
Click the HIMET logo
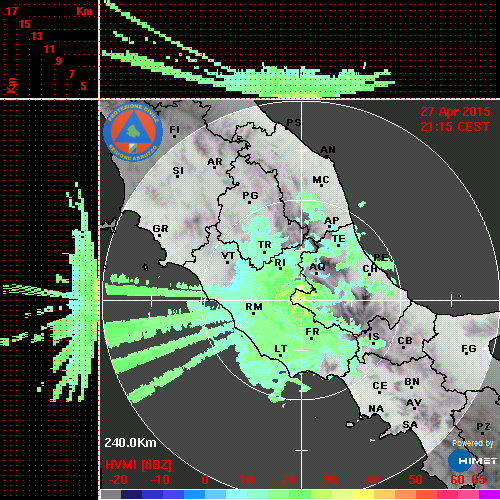pyautogui.click(x=472, y=461)
